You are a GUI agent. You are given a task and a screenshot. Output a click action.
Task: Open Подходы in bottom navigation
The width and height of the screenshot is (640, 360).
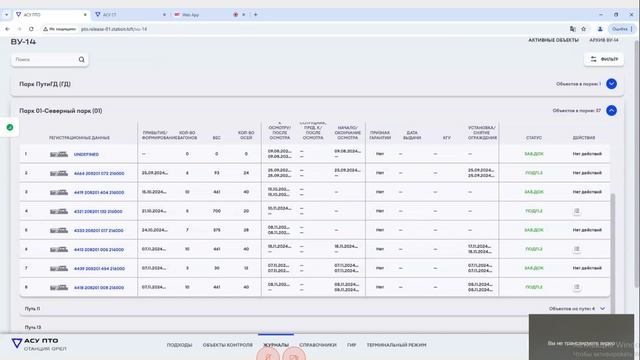[179, 345]
